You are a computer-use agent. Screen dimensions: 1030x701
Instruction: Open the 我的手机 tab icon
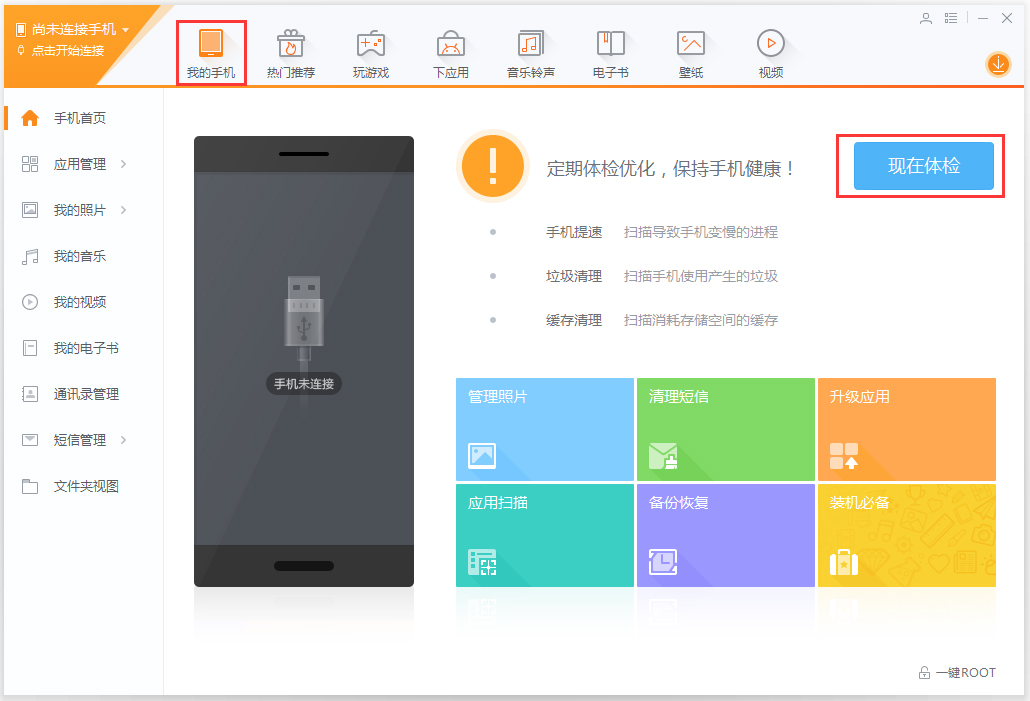211,43
